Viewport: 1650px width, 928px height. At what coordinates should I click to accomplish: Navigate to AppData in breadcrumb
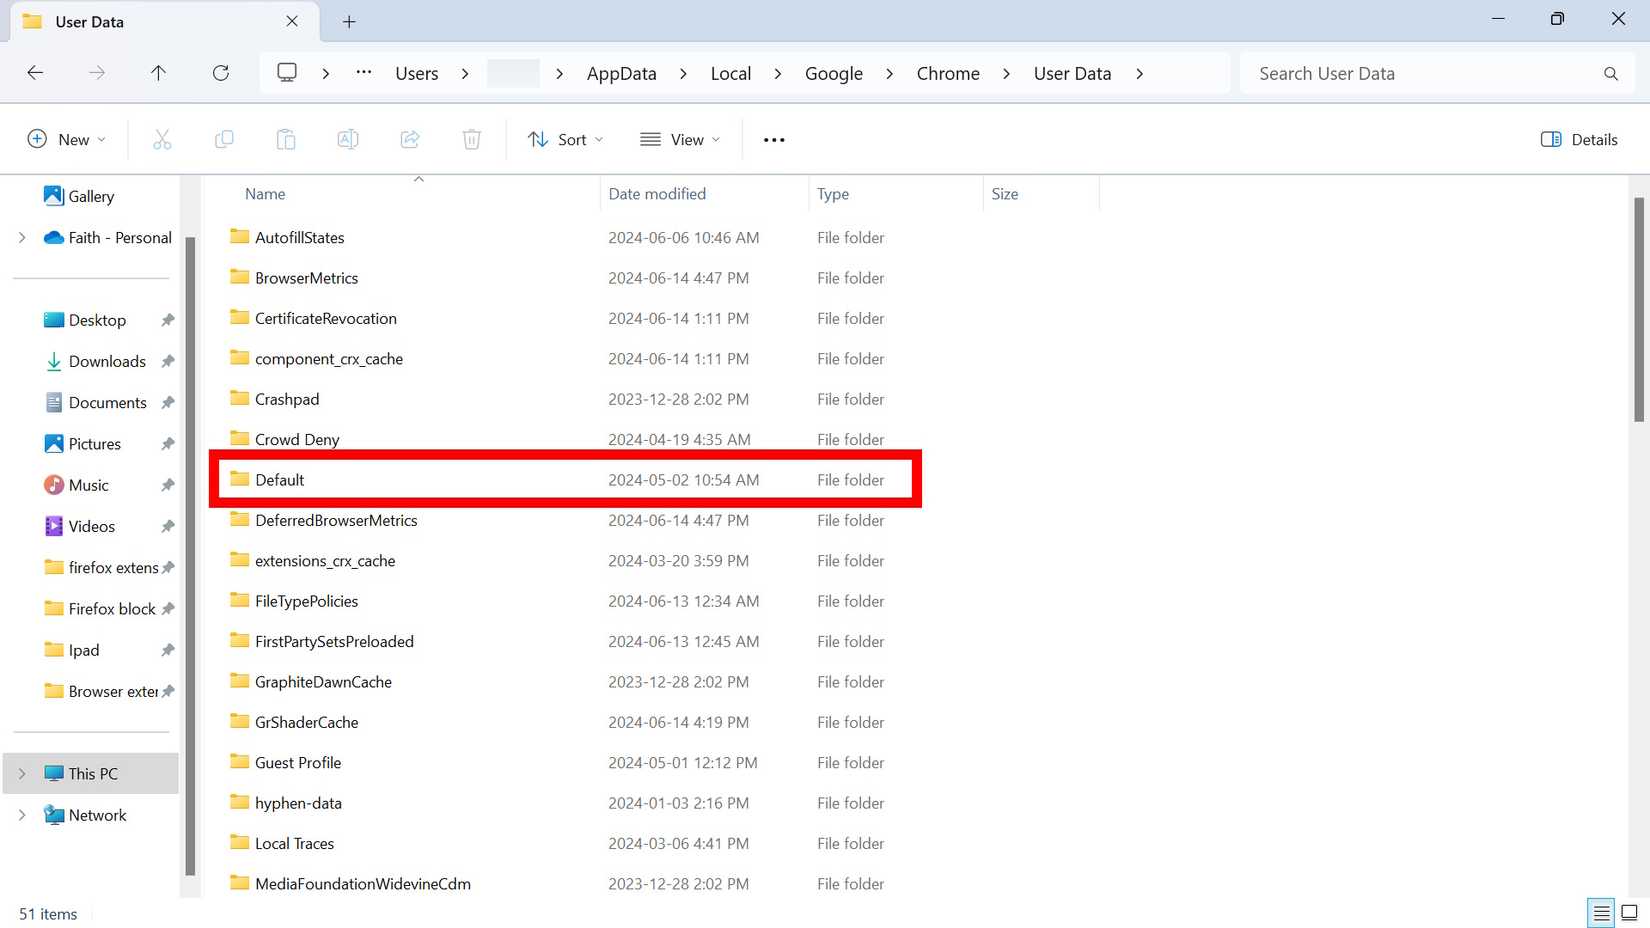click(x=622, y=74)
